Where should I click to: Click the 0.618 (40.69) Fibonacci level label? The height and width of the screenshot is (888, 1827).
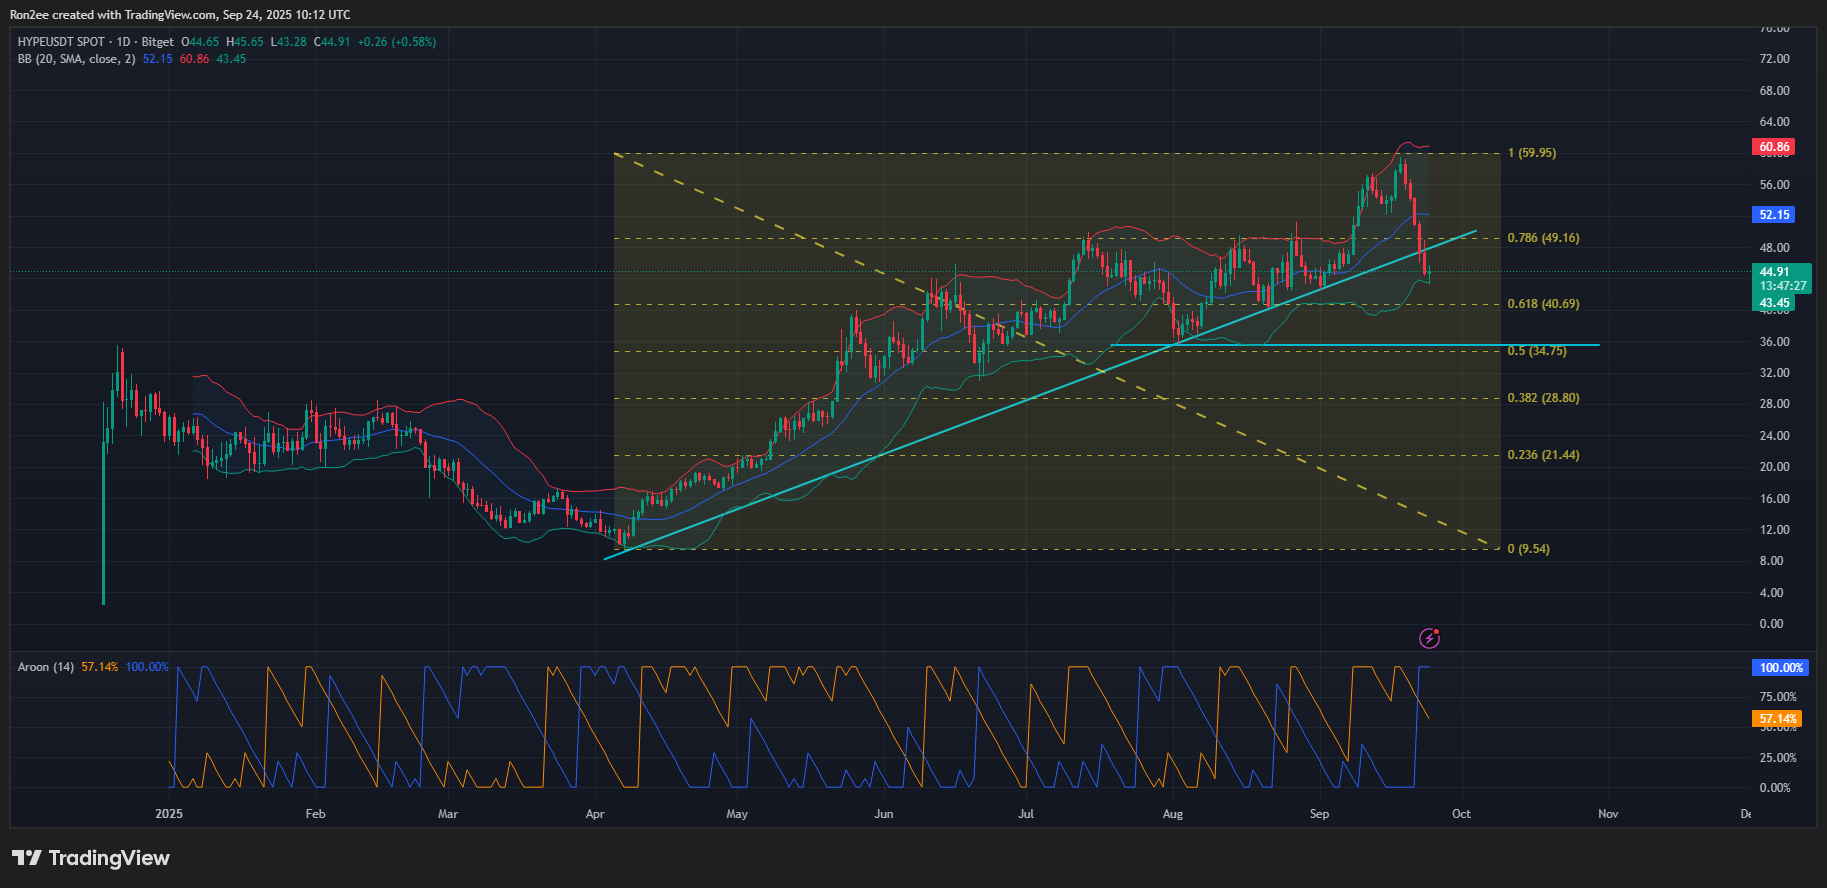(x=1543, y=304)
